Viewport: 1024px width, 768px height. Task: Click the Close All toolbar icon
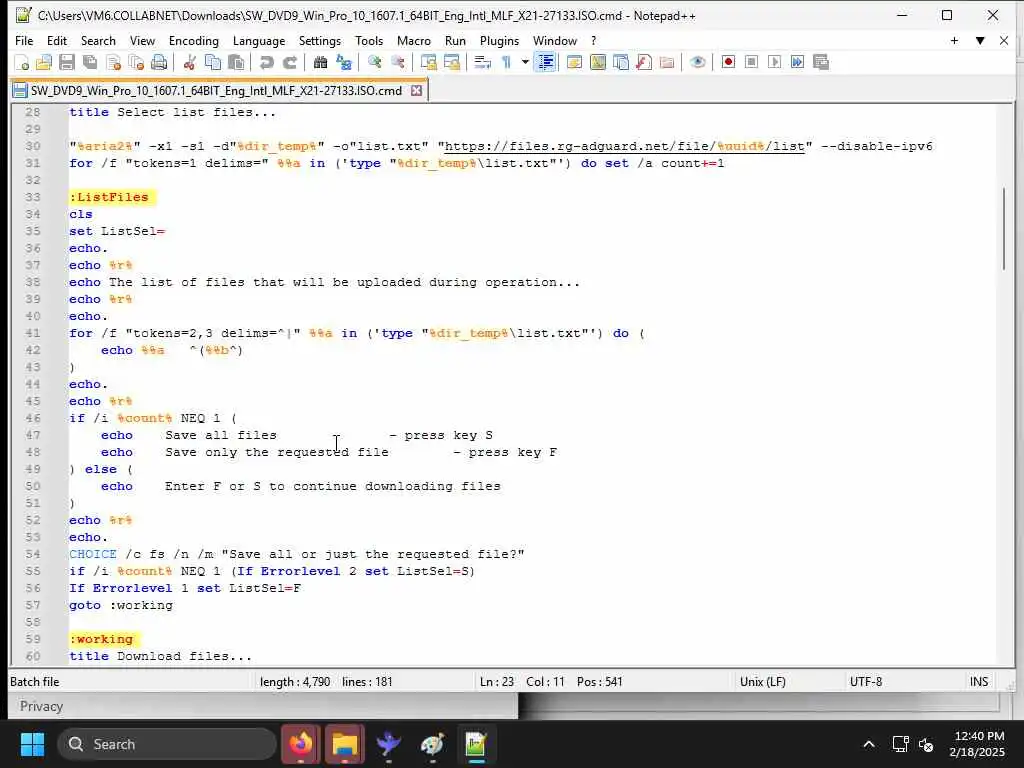136,63
